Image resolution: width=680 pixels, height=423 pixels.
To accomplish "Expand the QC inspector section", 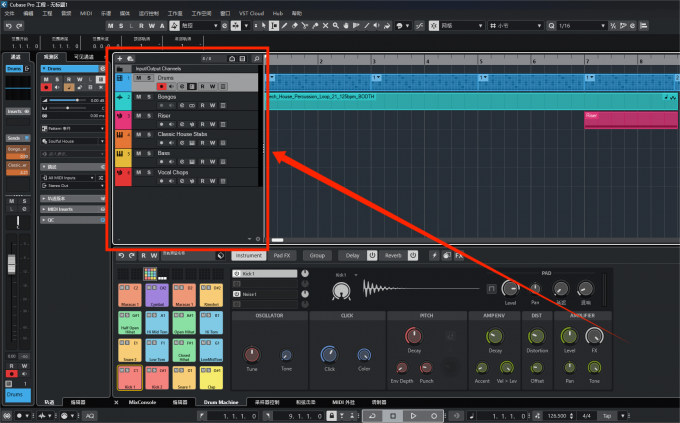I will 72,220.
